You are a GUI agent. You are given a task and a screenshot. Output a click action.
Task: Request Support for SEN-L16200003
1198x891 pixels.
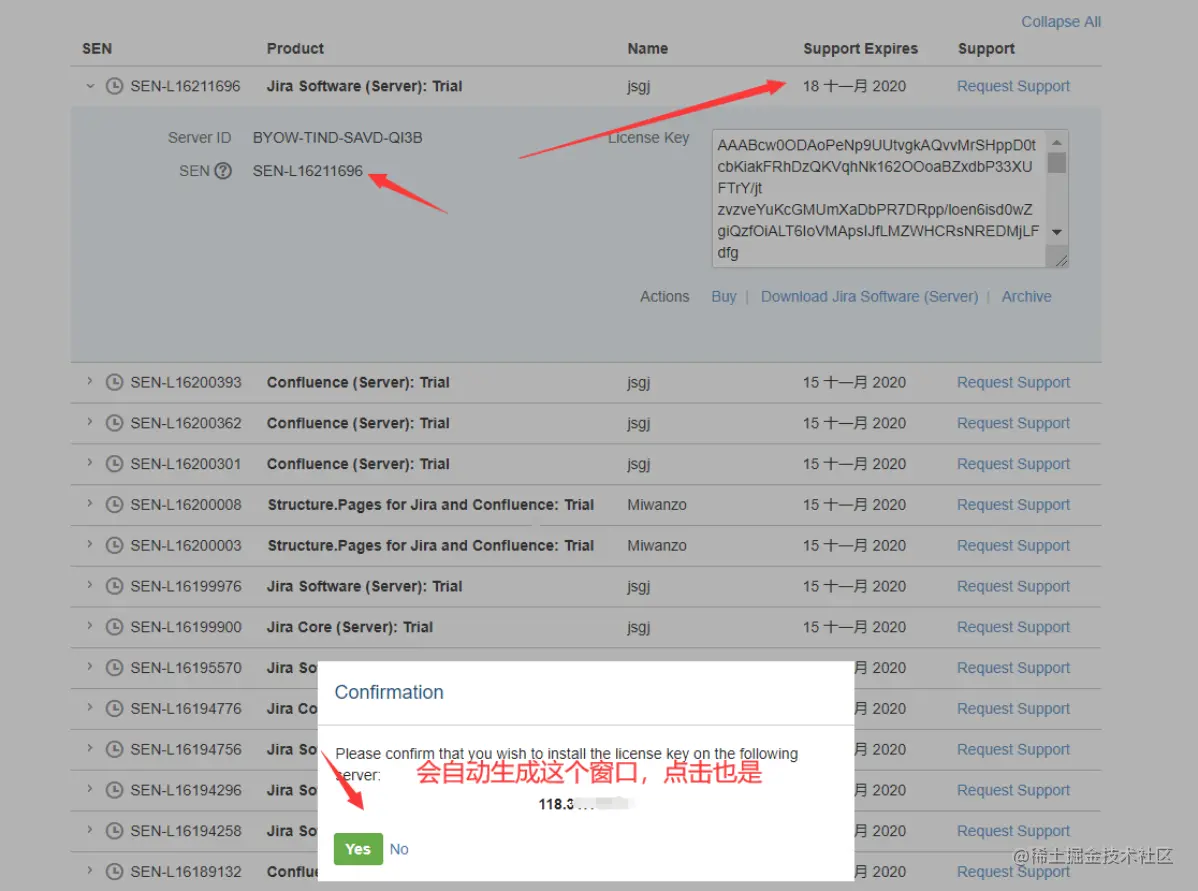[1013, 546]
